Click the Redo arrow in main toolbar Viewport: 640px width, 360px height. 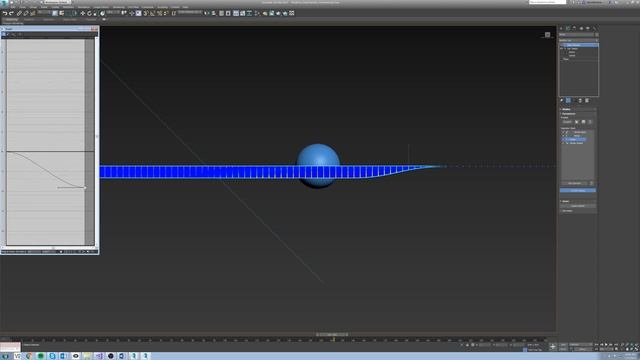tap(11, 13)
